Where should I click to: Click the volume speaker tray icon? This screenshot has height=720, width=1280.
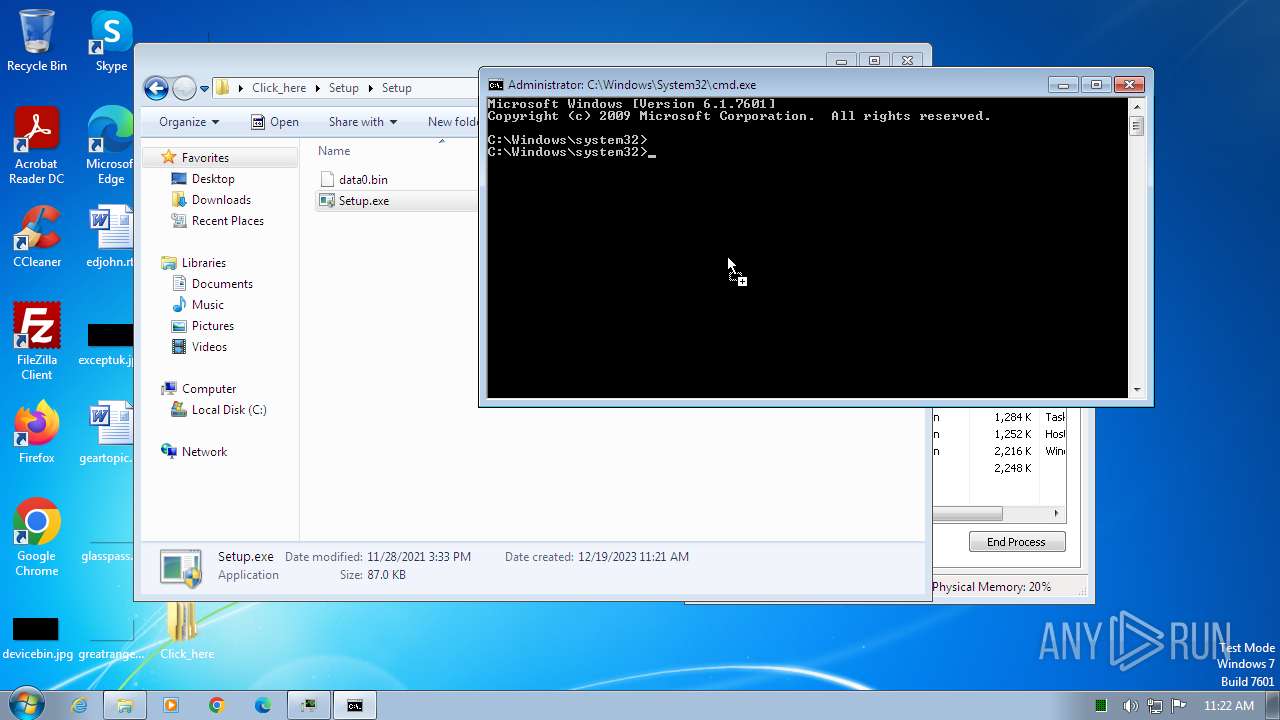(x=1129, y=706)
